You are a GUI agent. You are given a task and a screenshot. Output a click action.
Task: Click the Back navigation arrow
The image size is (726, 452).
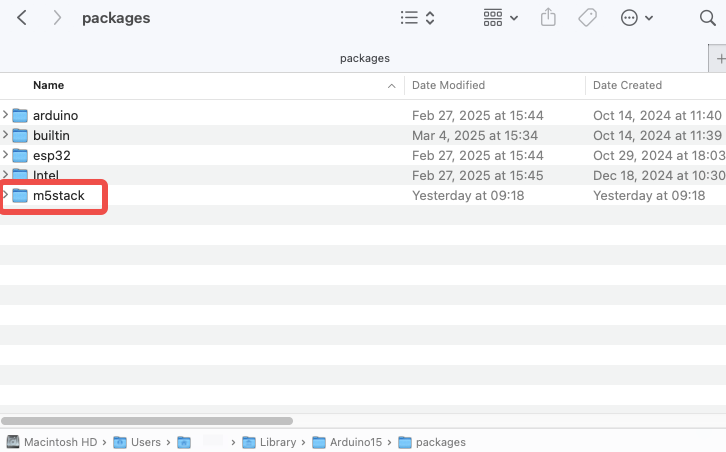[22, 18]
